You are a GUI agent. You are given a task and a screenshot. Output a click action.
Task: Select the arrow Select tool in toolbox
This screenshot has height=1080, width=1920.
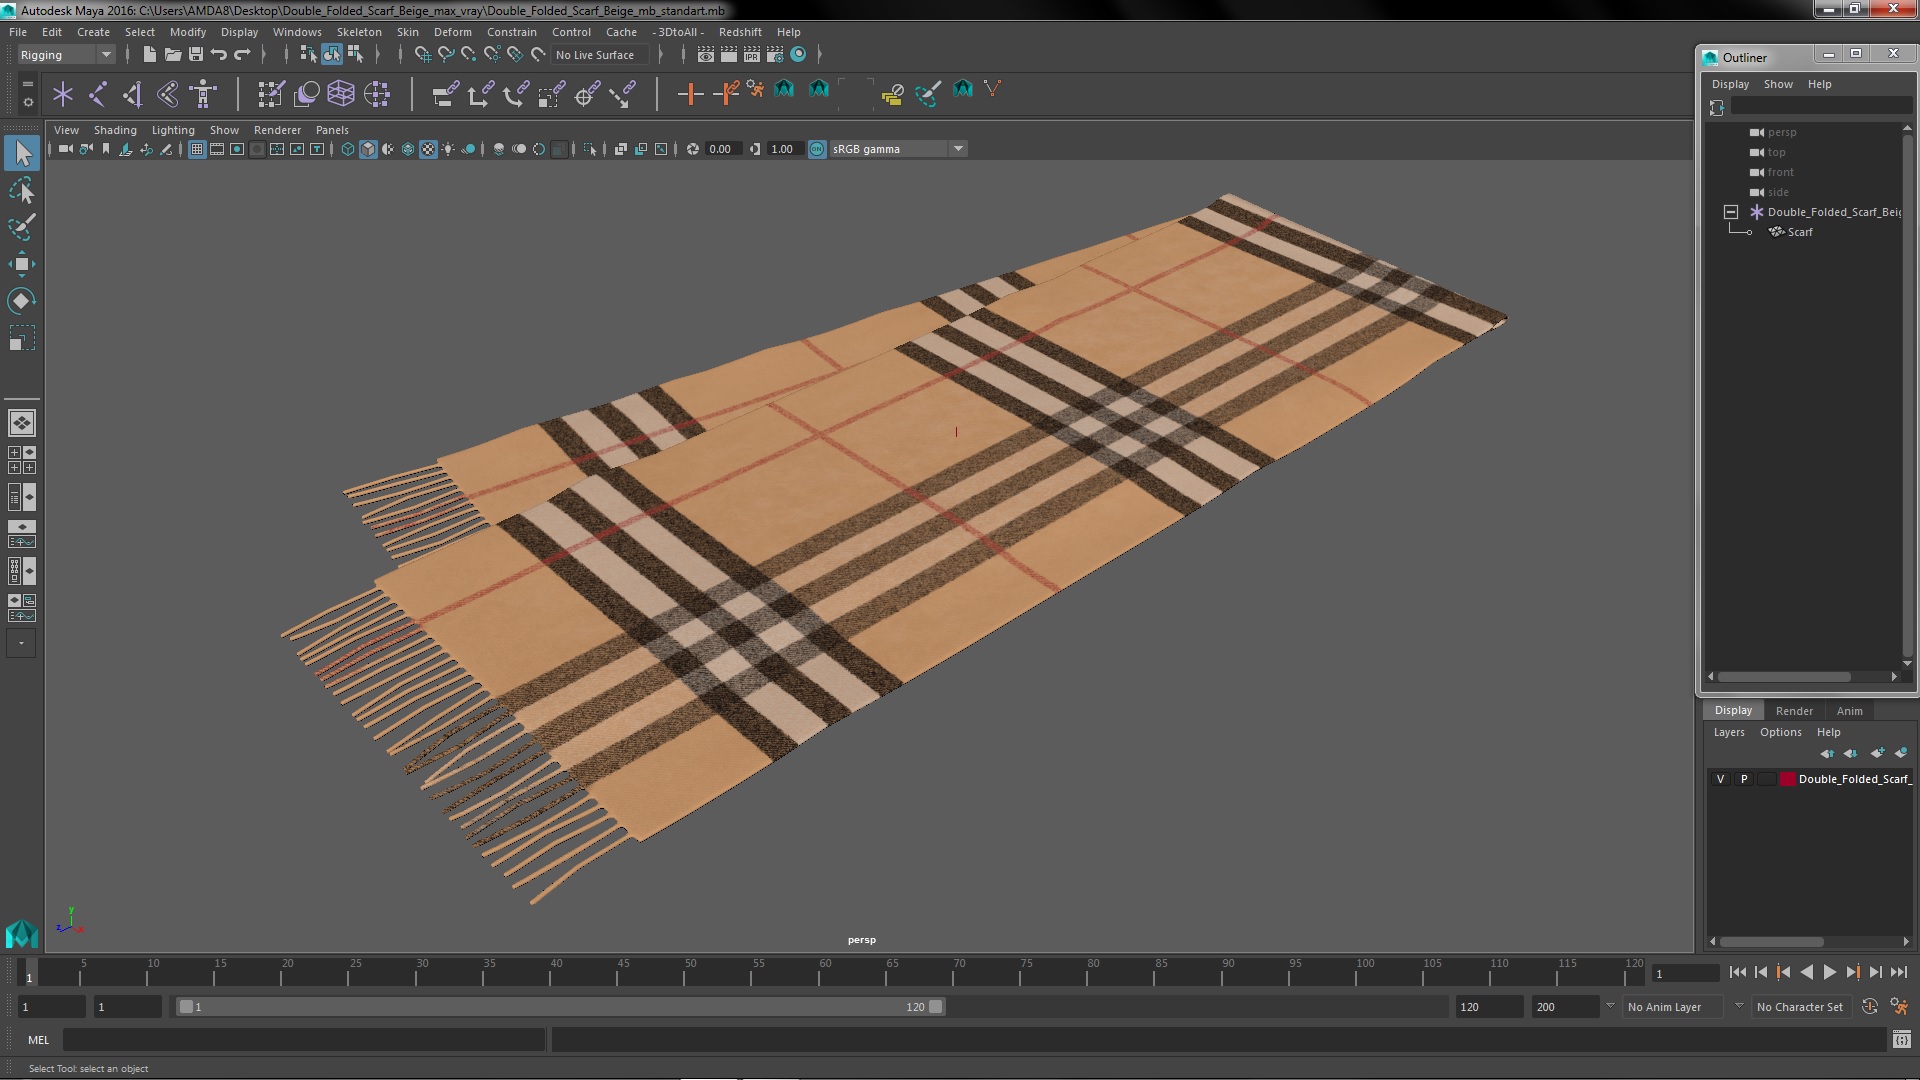[x=22, y=153]
